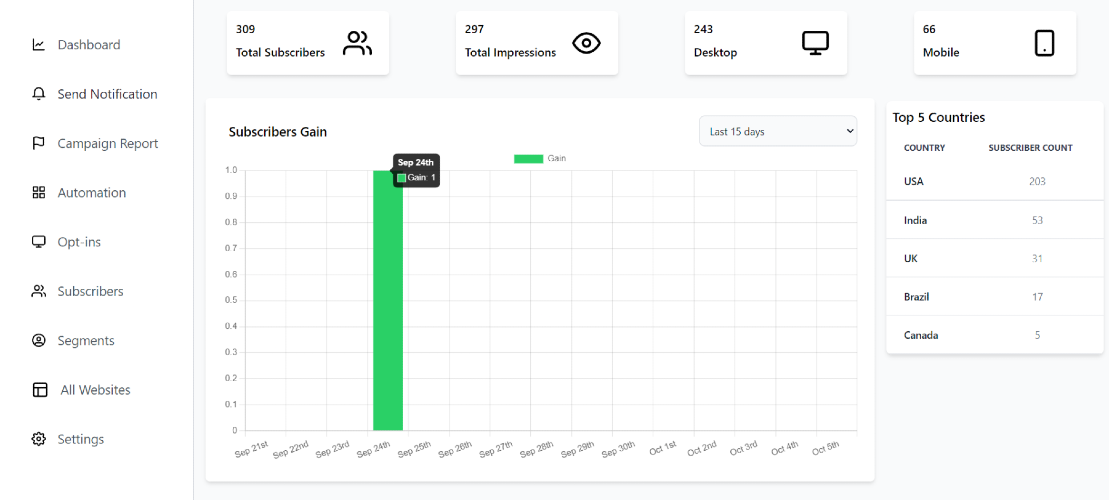The width and height of the screenshot is (1109, 500).
Task: Open the Last 15 days dropdown
Action: (x=778, y=132)
